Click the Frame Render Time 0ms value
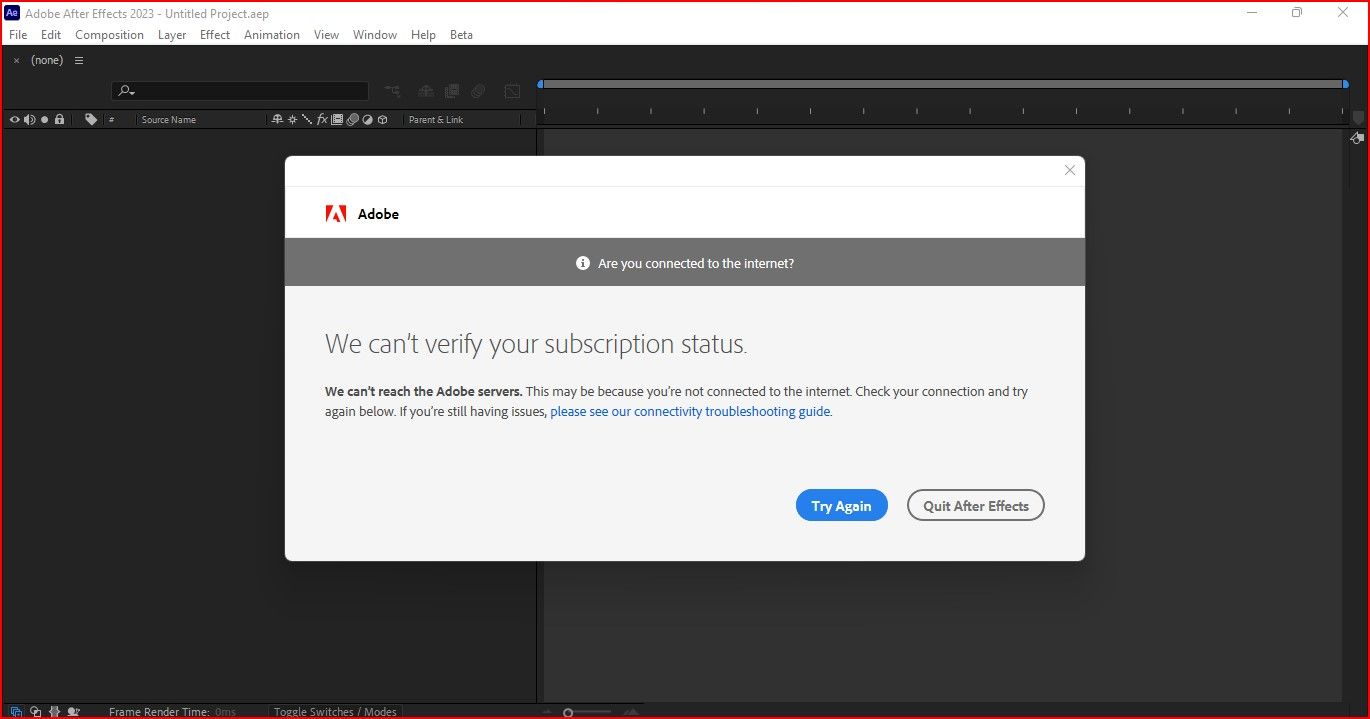1370x719 pixels. click(225, 712)
